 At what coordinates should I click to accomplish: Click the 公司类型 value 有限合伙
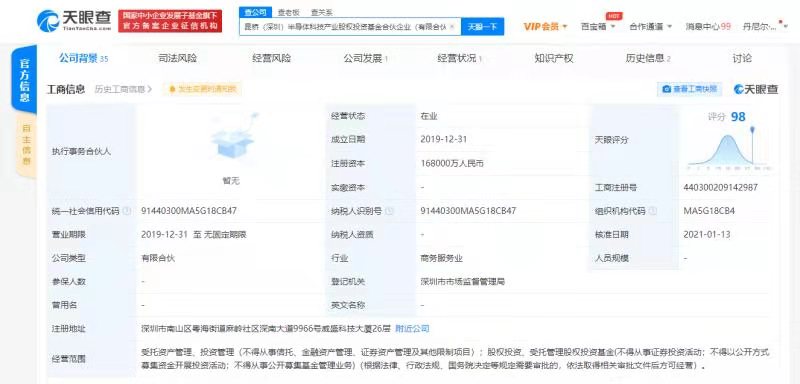coord(158,258)
